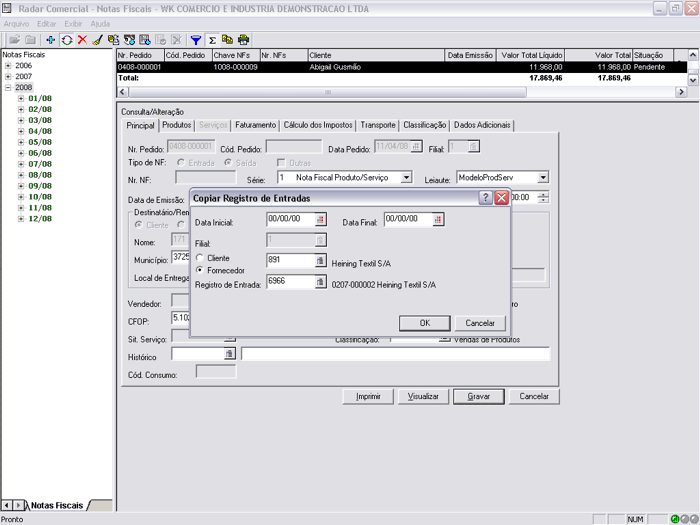Open the Editar menu
This screenshot has height=525, width=700.
[x=46, y=23]
